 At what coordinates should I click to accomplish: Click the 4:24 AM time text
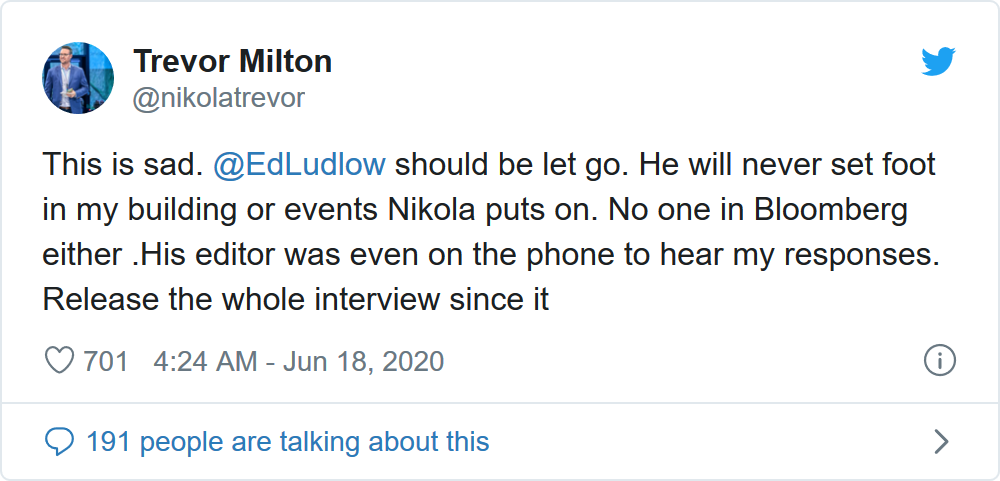[205, 361]
